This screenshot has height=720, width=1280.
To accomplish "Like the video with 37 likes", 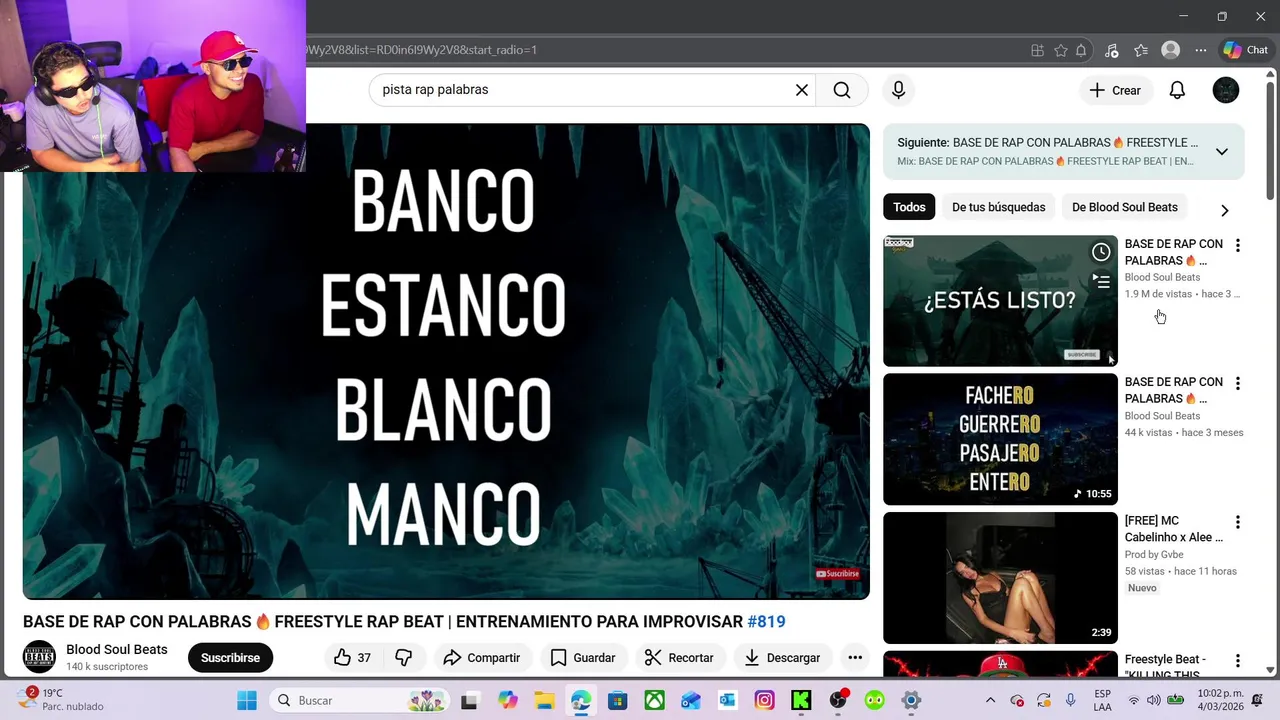I will [352, 658].
